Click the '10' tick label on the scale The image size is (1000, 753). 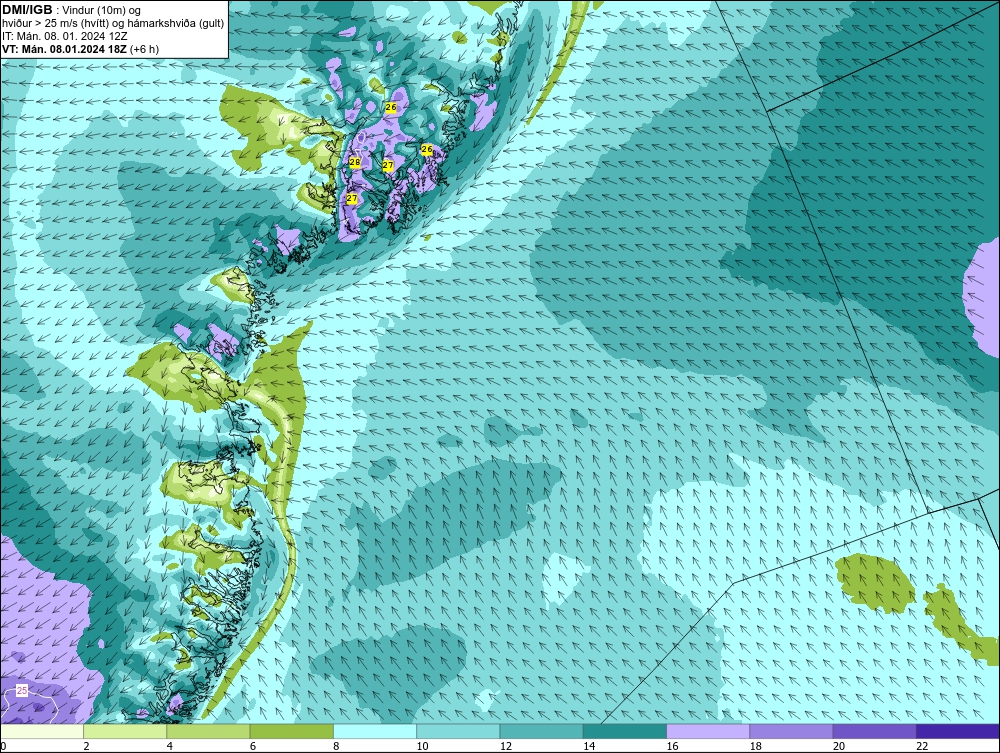422,746
